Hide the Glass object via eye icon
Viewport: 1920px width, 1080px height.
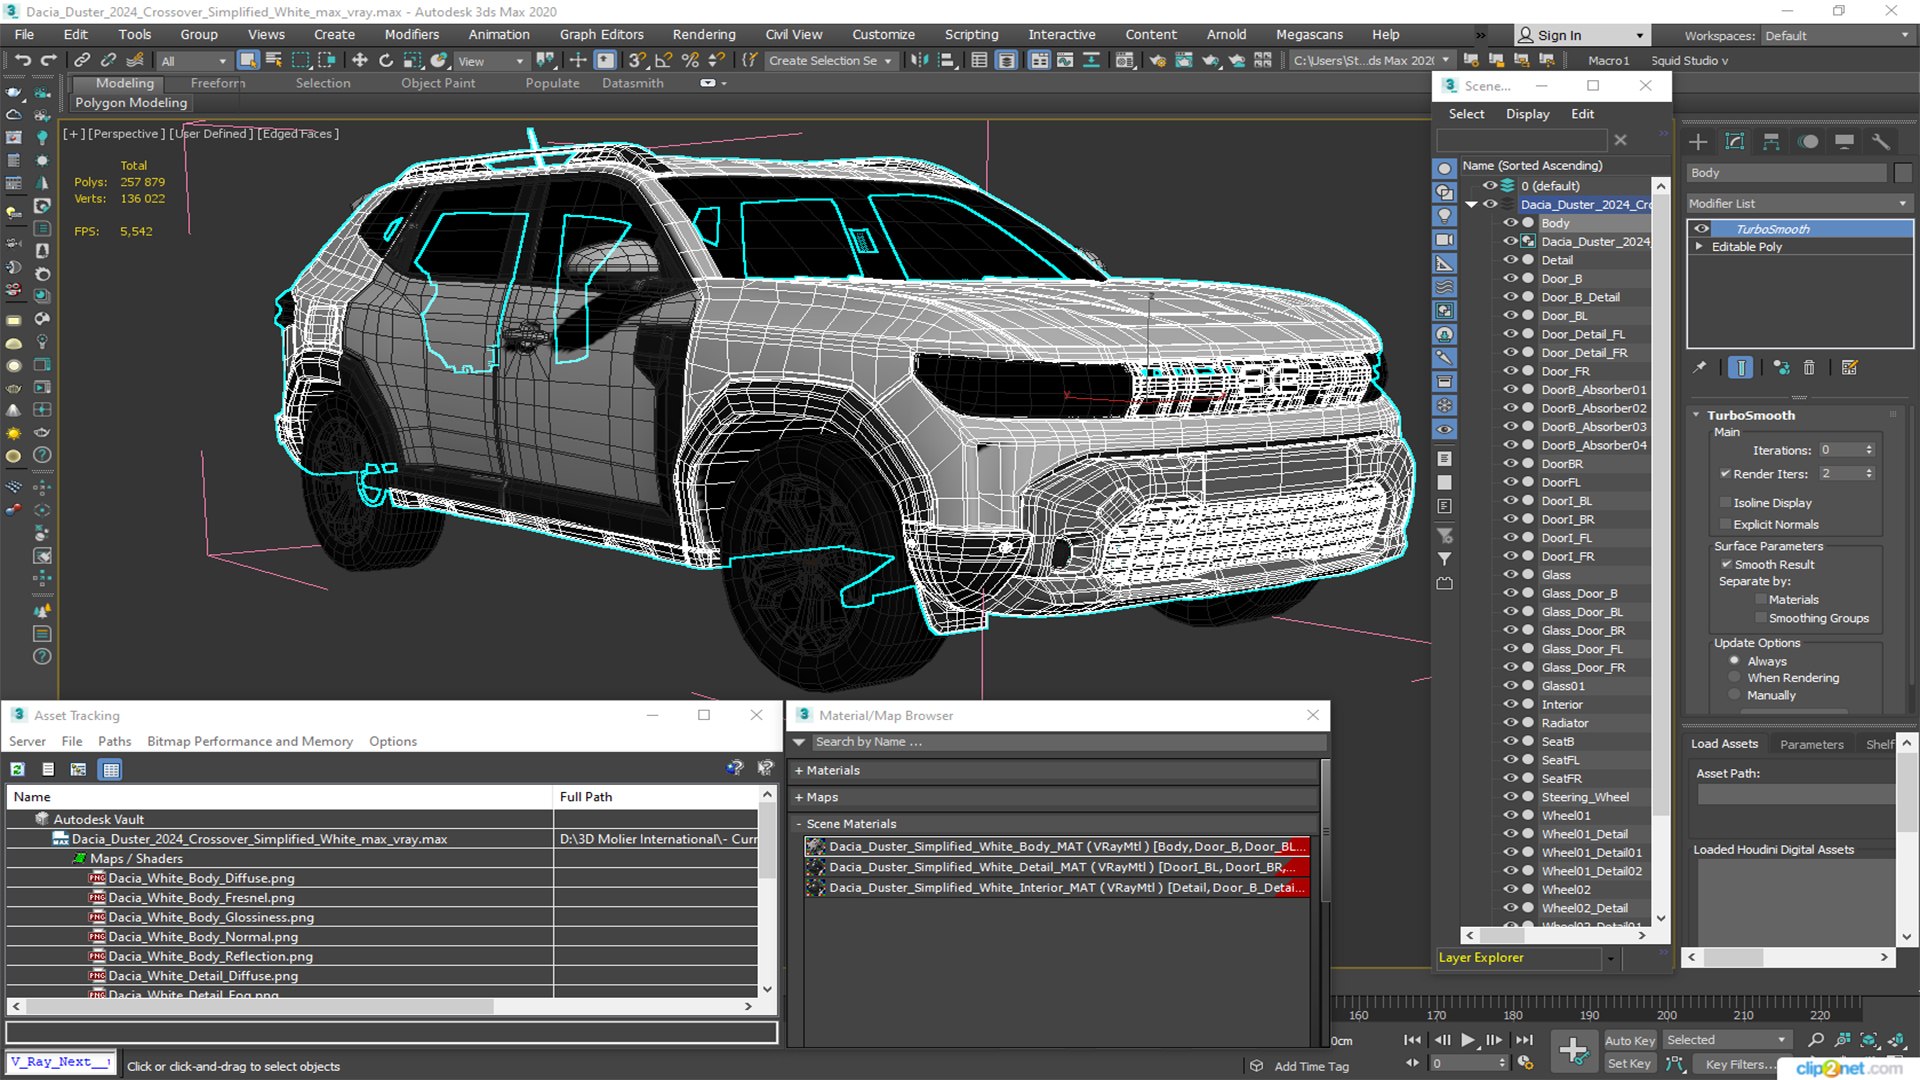coord(1510,575)
